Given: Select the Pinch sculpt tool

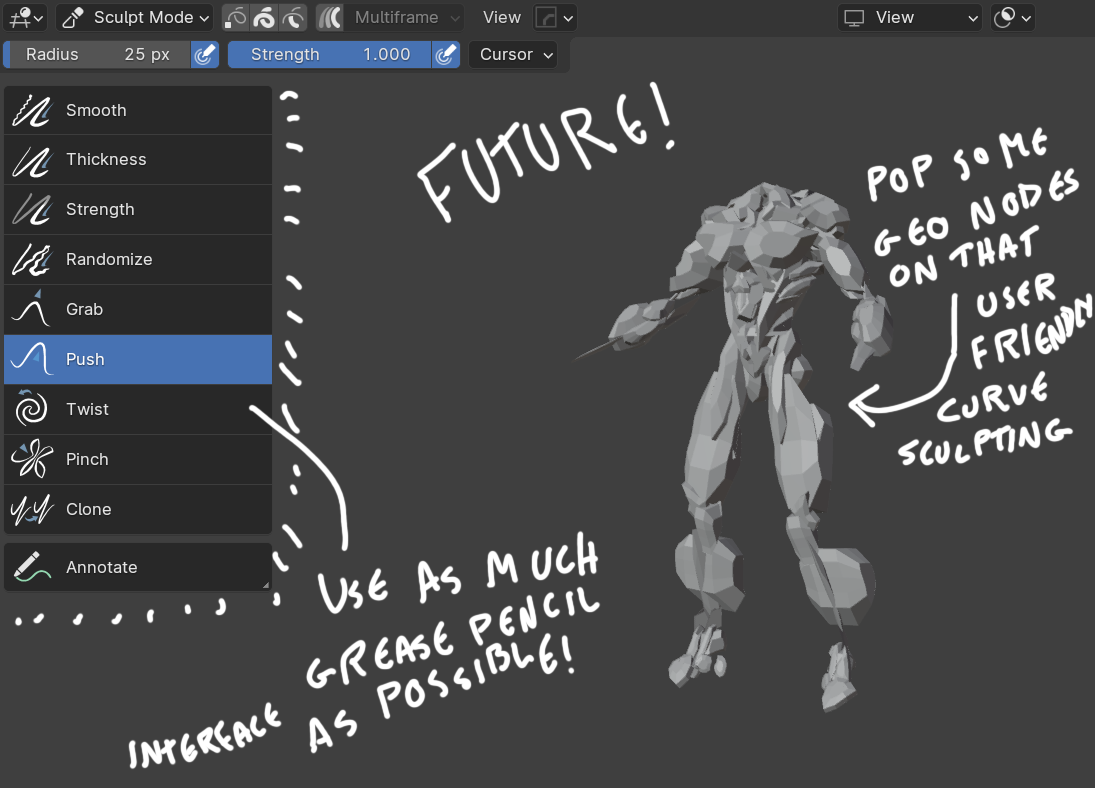Looking at the screenshot, I should click(x=138, y=460).
